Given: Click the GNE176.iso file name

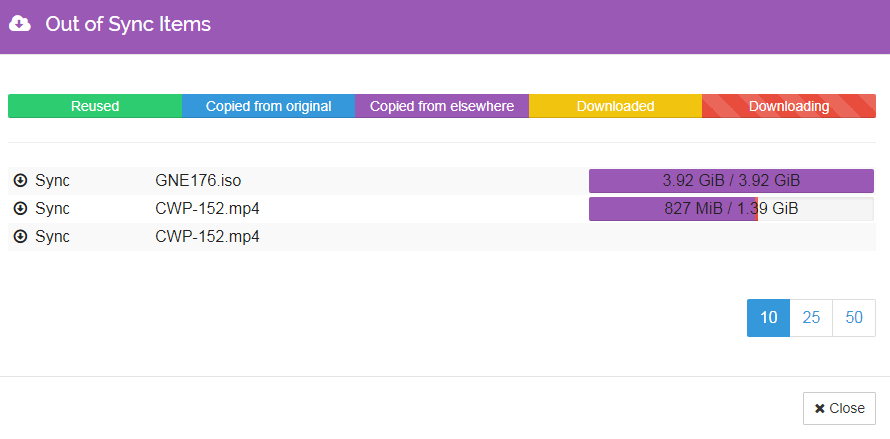Looking at the screenshot, I should (198, 181).
